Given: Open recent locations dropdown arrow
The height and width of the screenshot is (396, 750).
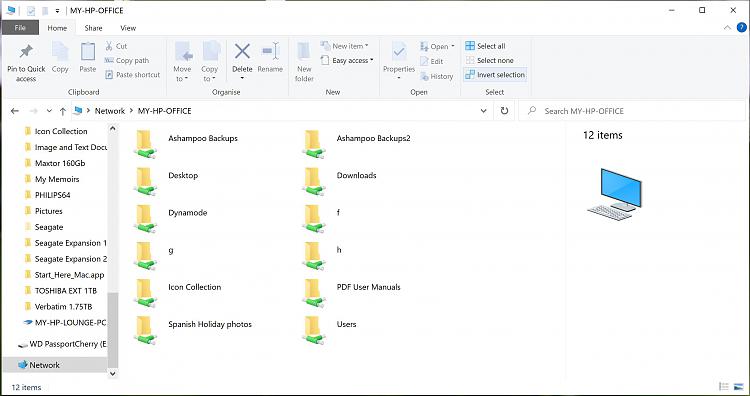Looking at the screenshot, I should pyautogui.click(x=49, y=111).
